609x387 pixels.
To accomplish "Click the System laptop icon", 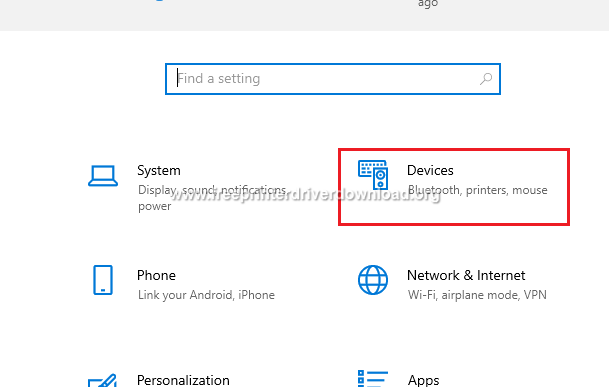I will pos(103,176).
